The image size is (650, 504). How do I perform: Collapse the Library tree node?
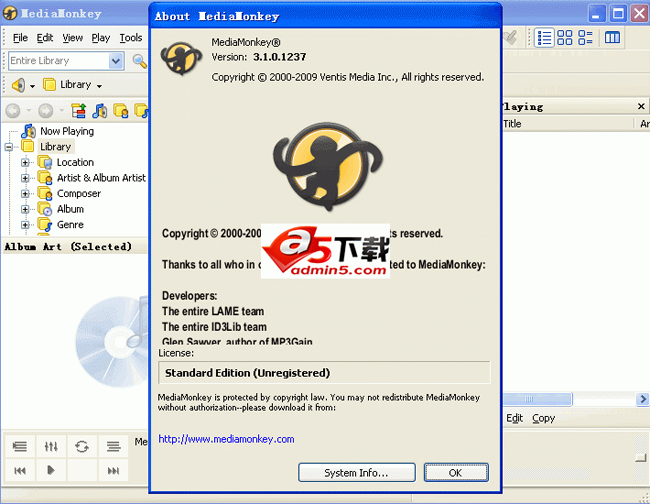pos(9,147)
